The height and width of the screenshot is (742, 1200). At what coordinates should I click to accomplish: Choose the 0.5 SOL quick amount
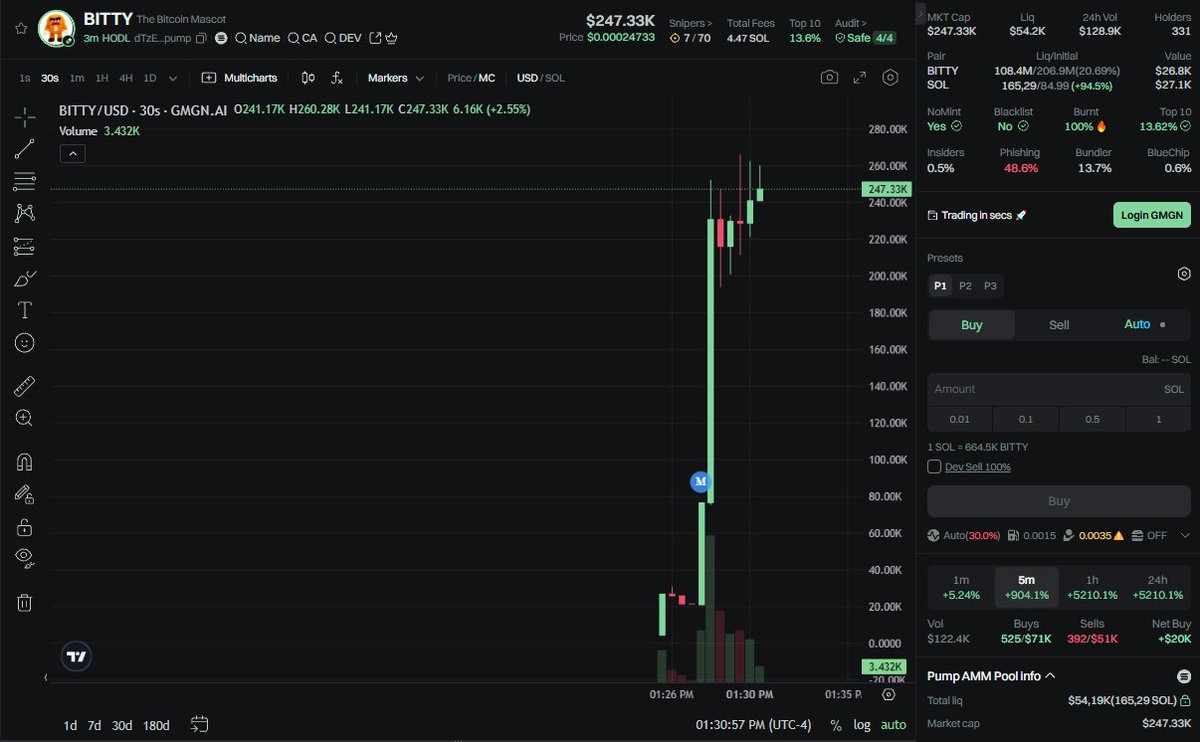1092,419
